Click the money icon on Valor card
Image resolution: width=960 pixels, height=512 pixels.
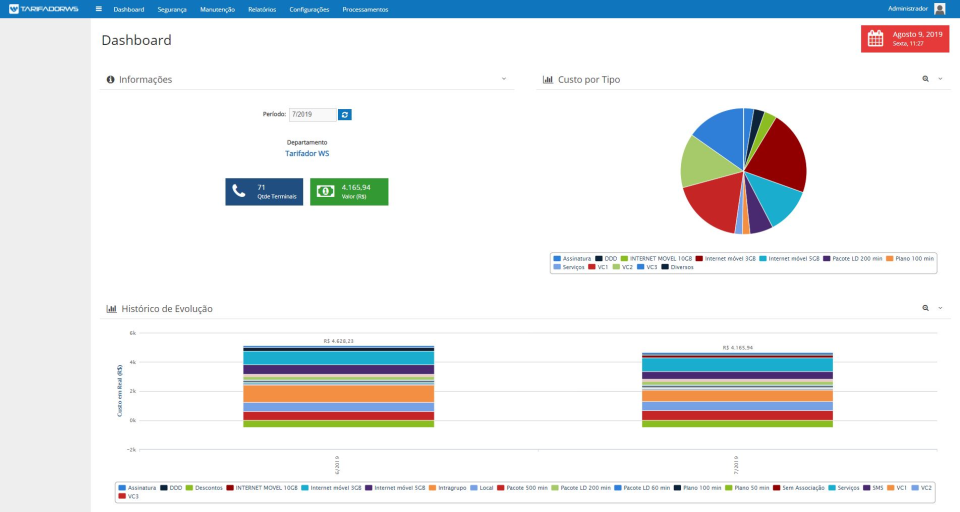[x=325, y=192]
